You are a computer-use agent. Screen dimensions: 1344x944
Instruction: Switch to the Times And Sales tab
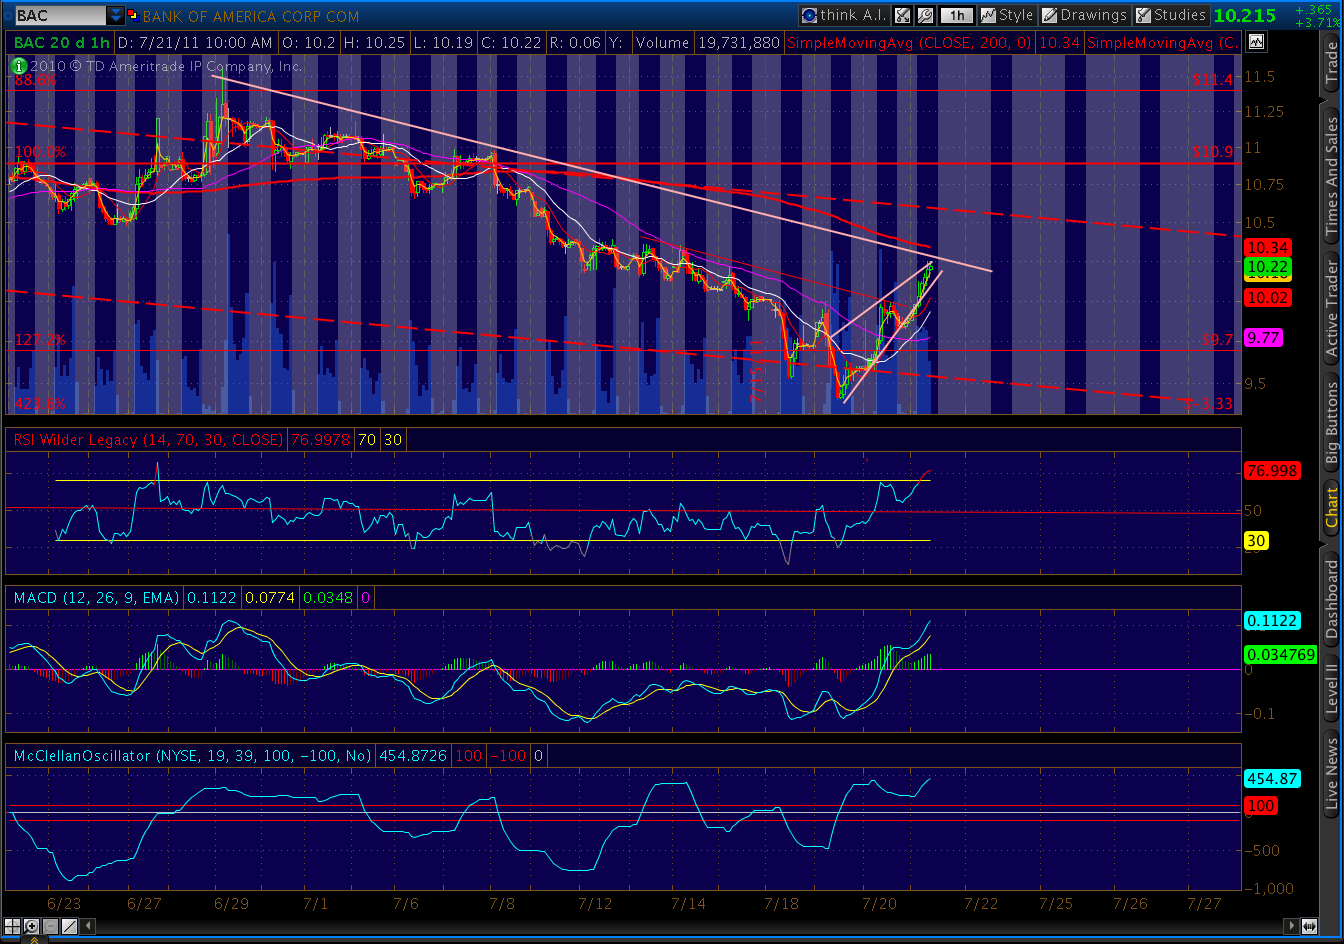(1331, 177)
